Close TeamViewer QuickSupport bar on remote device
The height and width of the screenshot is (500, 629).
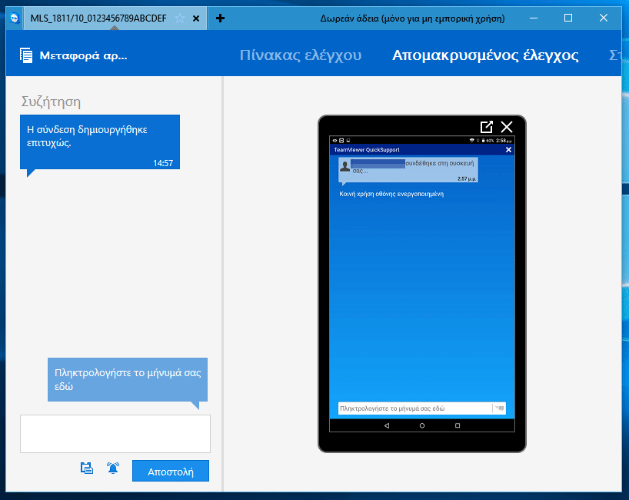coord(508,150)
